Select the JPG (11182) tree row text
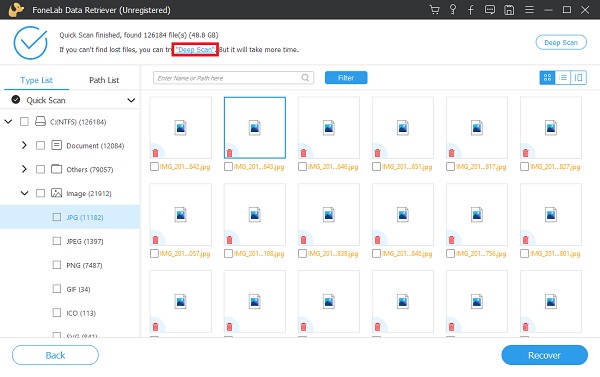This screenshot has width=600, height=377. tap(85, 217)
